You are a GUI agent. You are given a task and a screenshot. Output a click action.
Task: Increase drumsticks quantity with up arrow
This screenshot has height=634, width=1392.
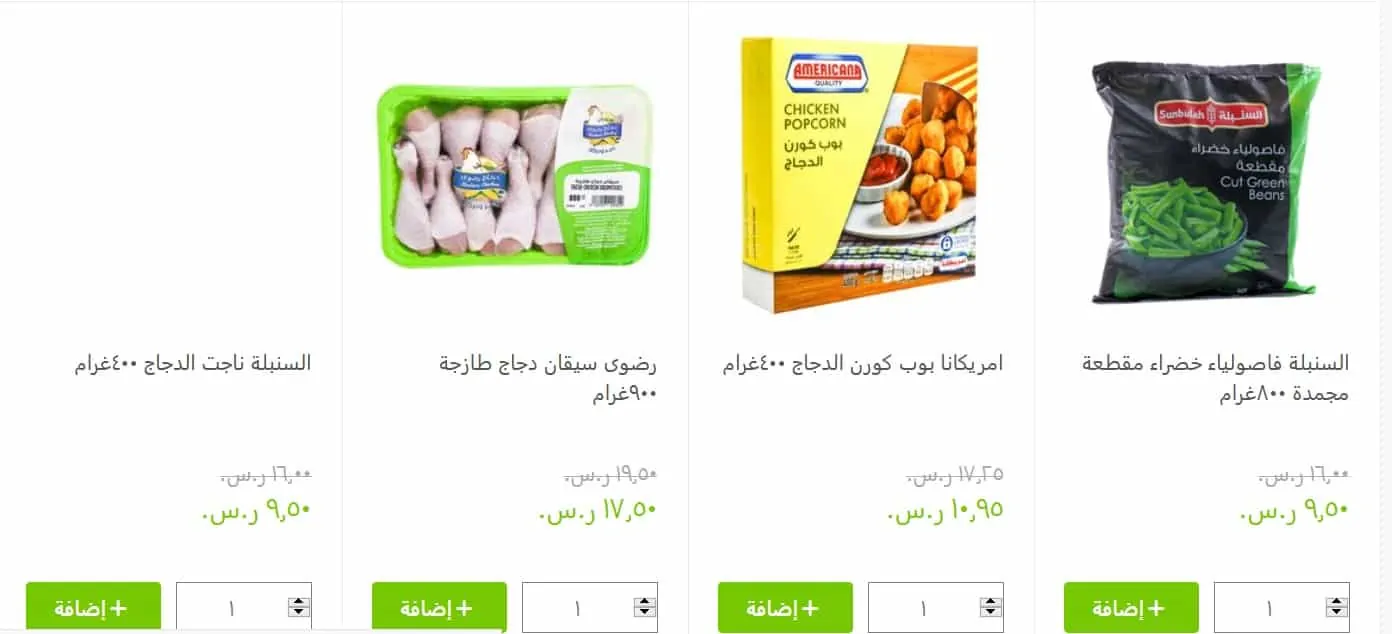point(645,602)
